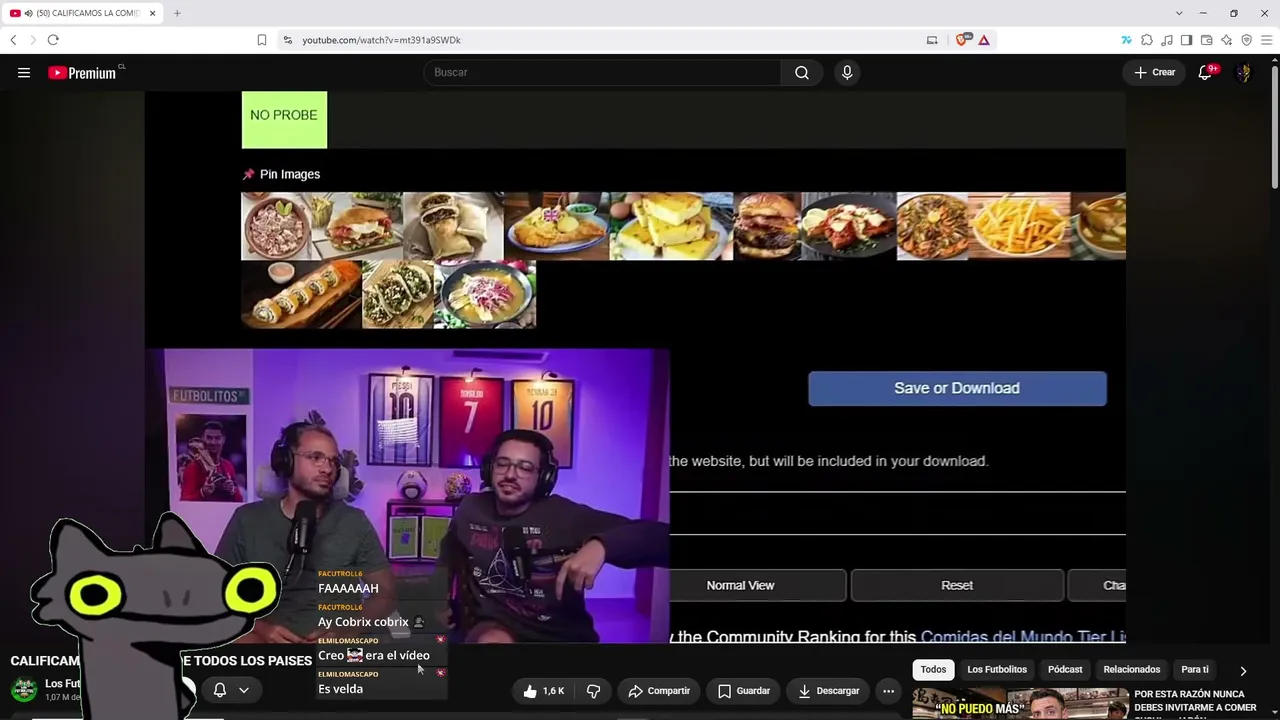
Task: Open the Brave Wallet icon
Action: point(1206,40)
